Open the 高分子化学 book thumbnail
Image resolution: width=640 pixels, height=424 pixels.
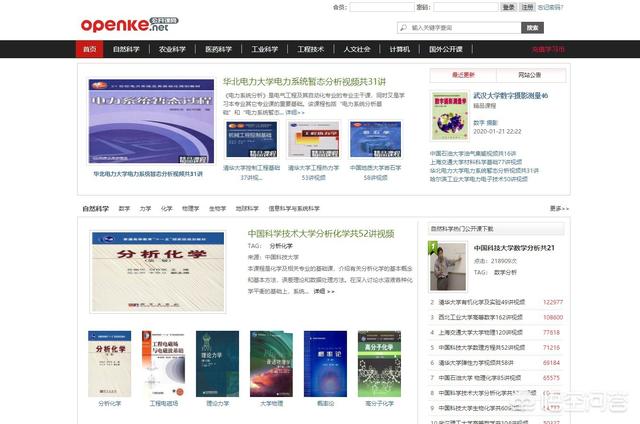(379, 364)
